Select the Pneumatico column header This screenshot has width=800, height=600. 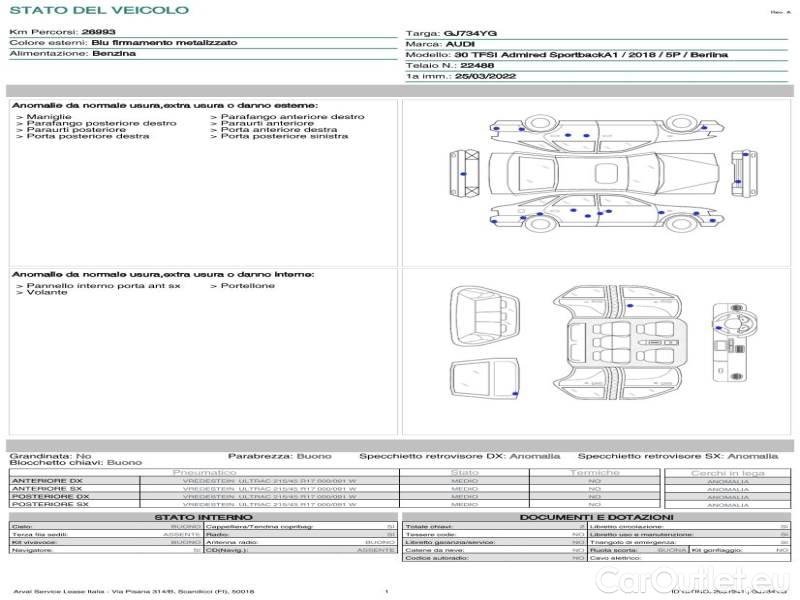click(x=204, y=472)
